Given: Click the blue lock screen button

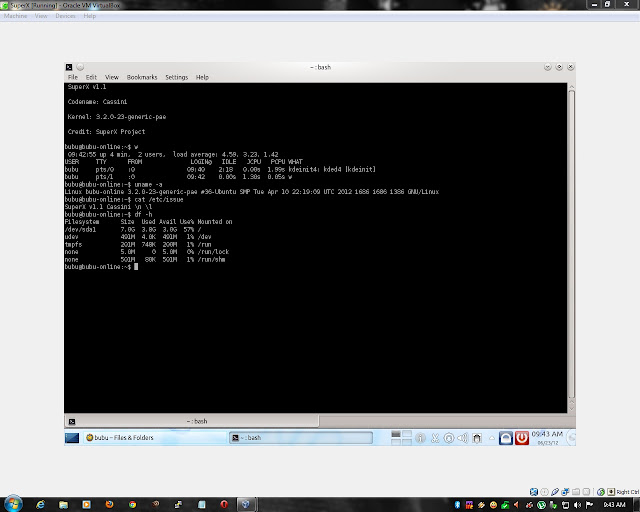Looking at the screenshot, I should tap(506, 438).
